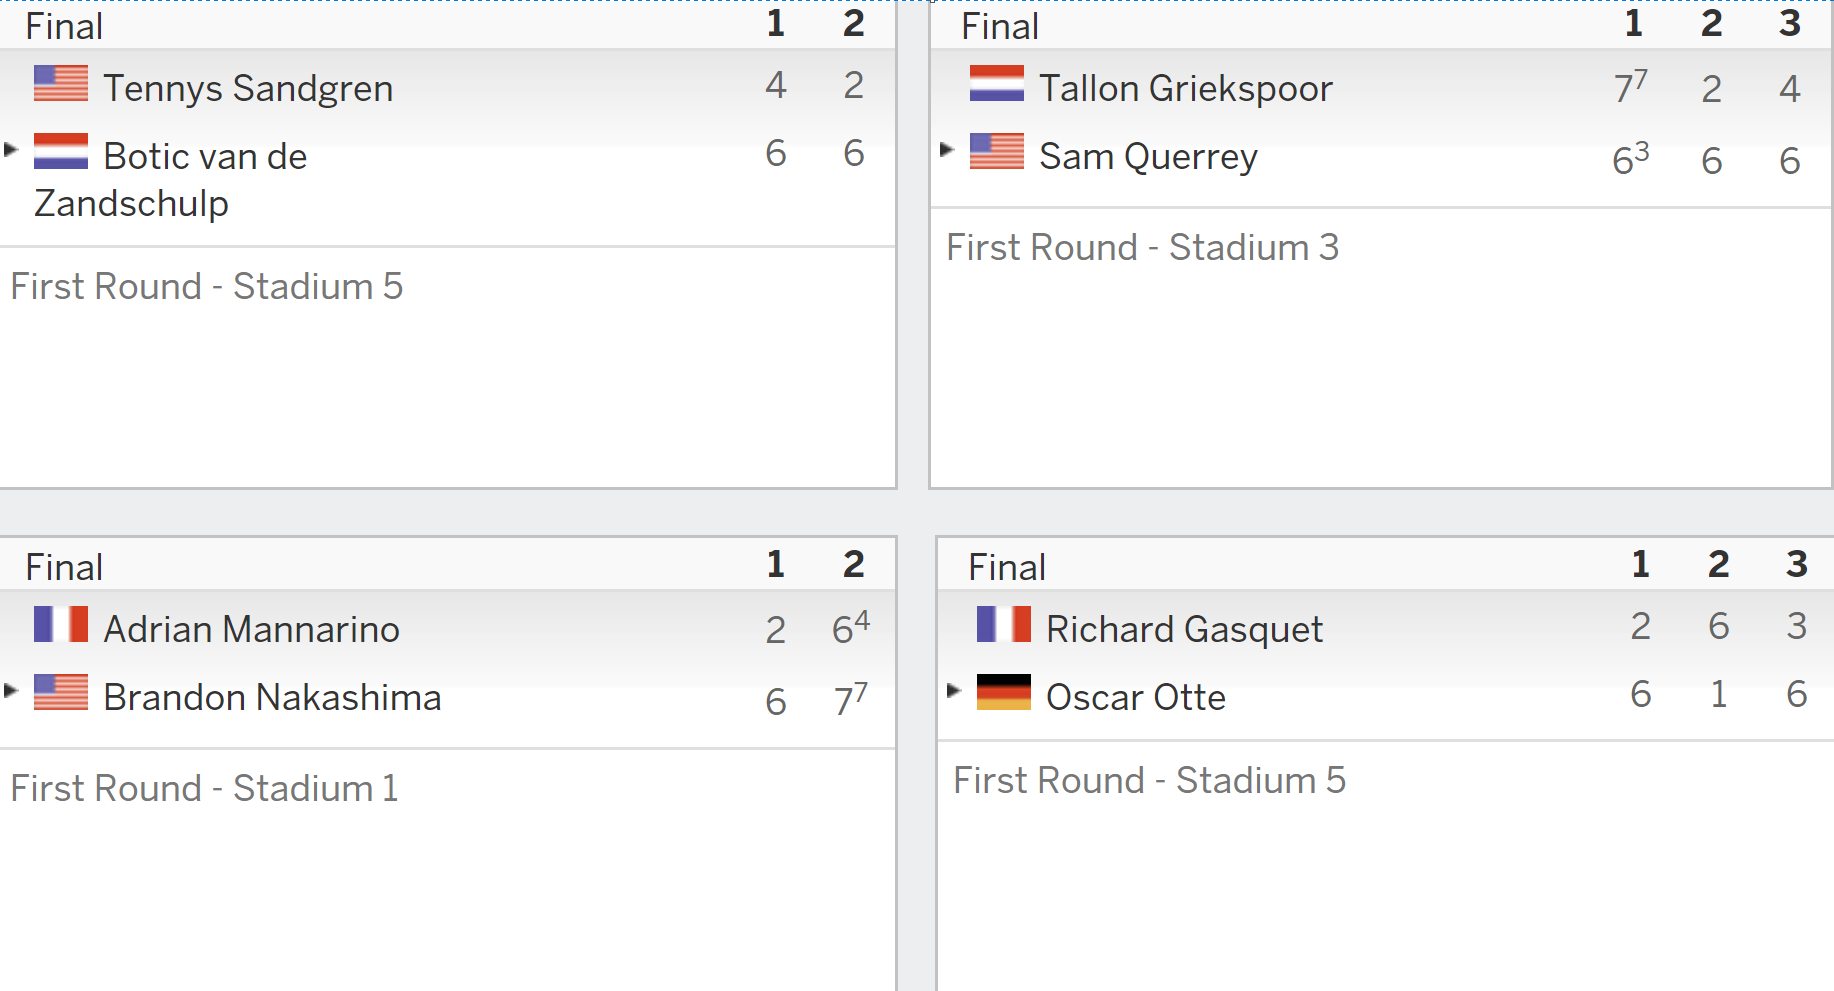Click the USA flag beside Tennys Sandgren

(x=61, y=83)
